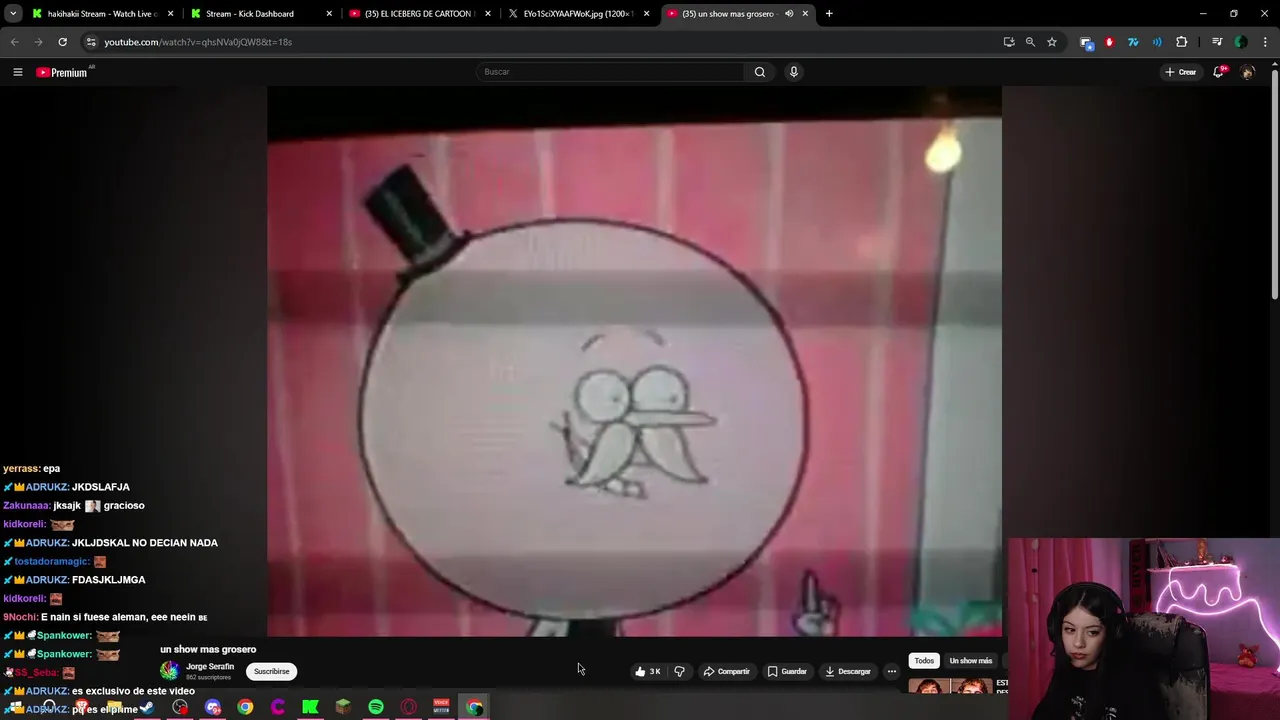Image resolution: width=1280 pixels, height=720 pixels.
Task: Go forward in browser history
Action: coord(38,42)
